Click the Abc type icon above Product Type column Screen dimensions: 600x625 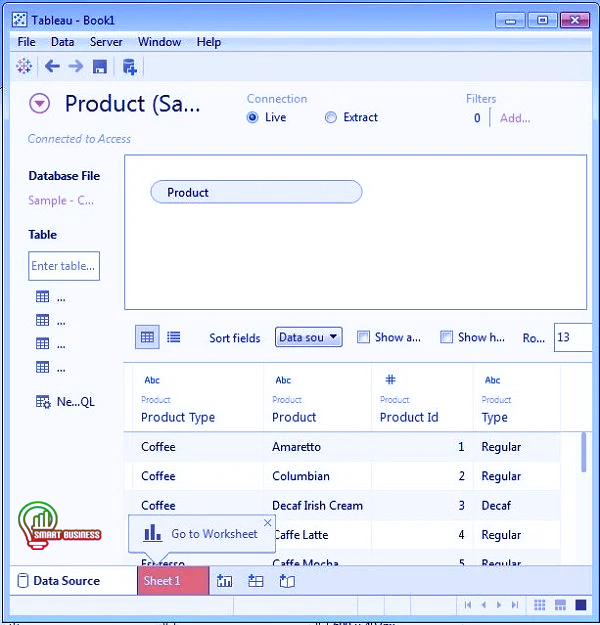coord(152,380)
